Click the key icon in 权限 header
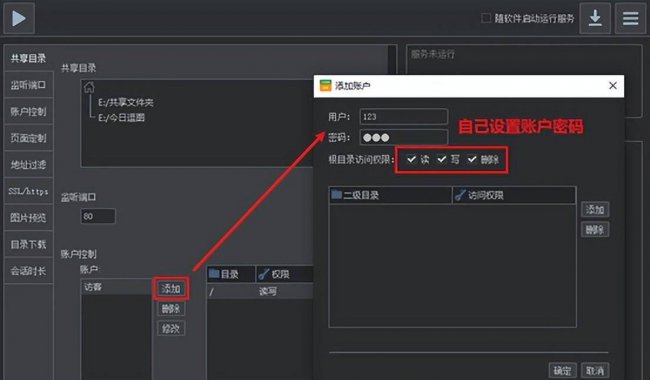The width and height of the screenshot is (650, 380). pos(264,274)
